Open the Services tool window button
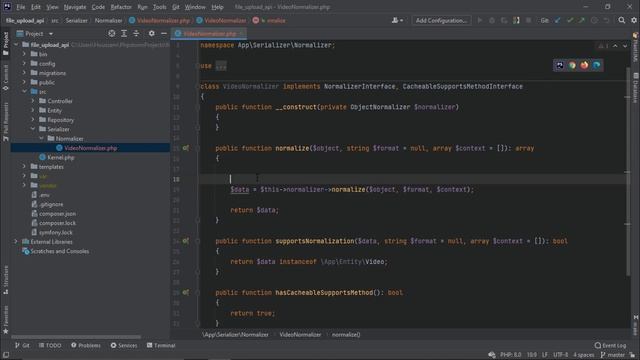Viewport: 640px width, 360px height. click(x=124, y=345)
